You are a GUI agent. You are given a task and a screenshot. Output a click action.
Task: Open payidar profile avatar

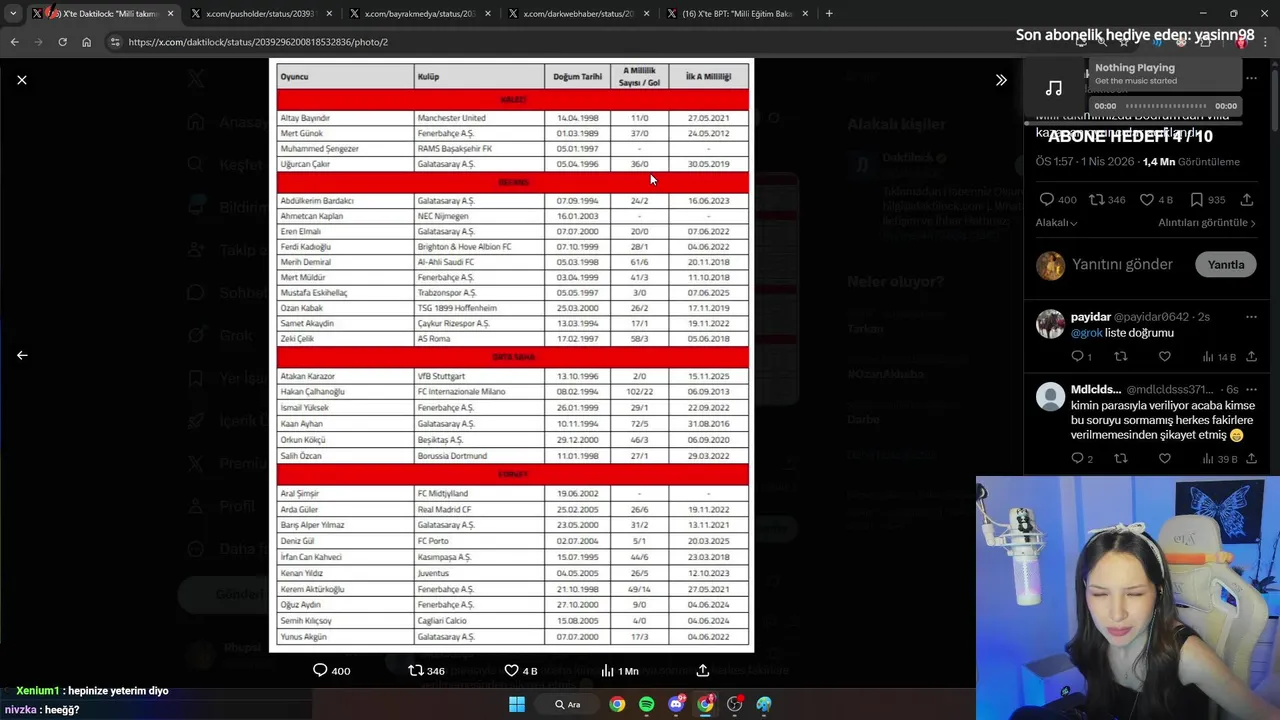click(1050, 324)
